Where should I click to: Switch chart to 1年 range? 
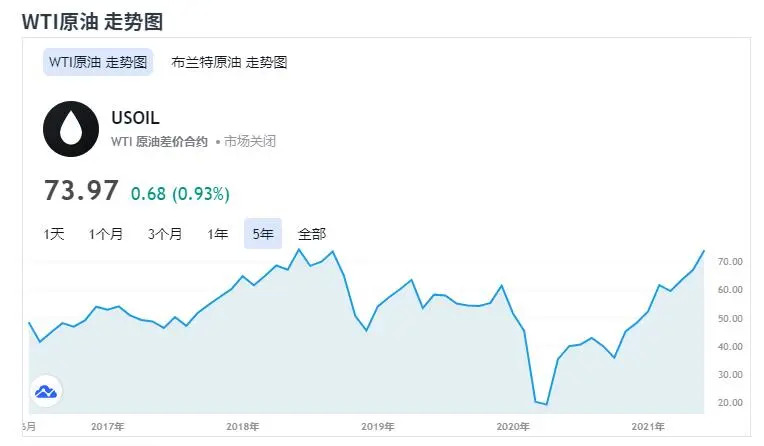(218, 234)
